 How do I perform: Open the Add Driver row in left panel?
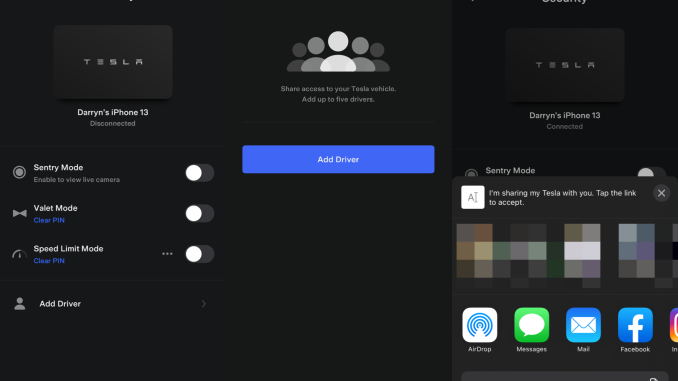(112, 304)
